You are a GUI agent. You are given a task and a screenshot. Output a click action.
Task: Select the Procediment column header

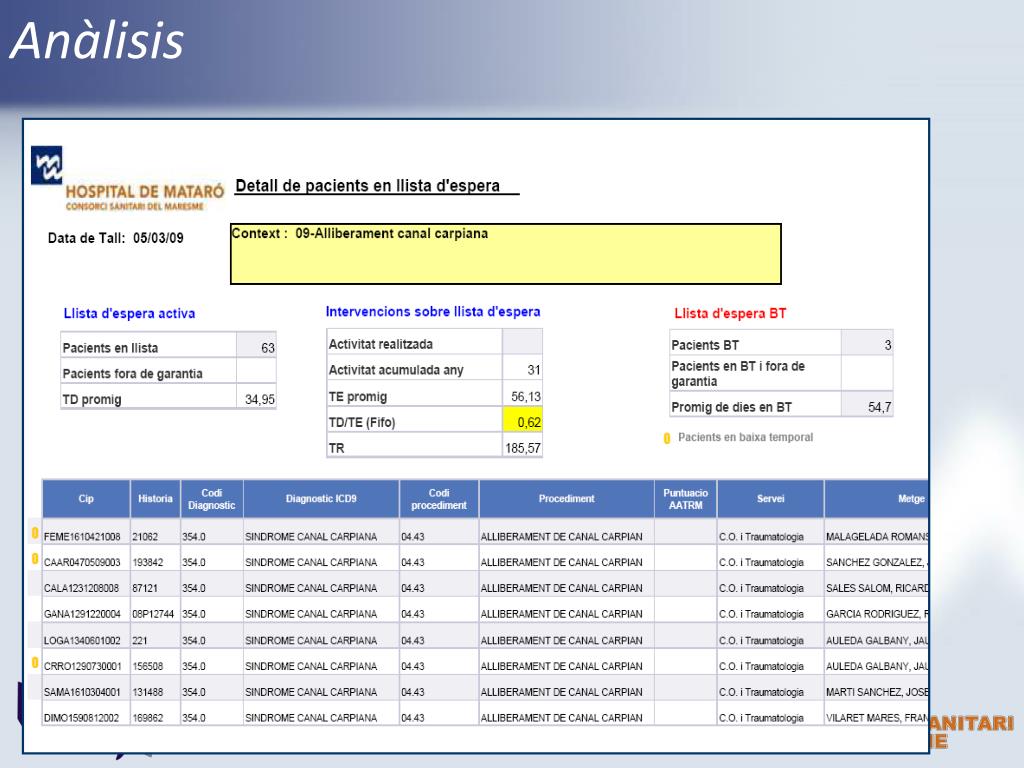coord(566,498)
